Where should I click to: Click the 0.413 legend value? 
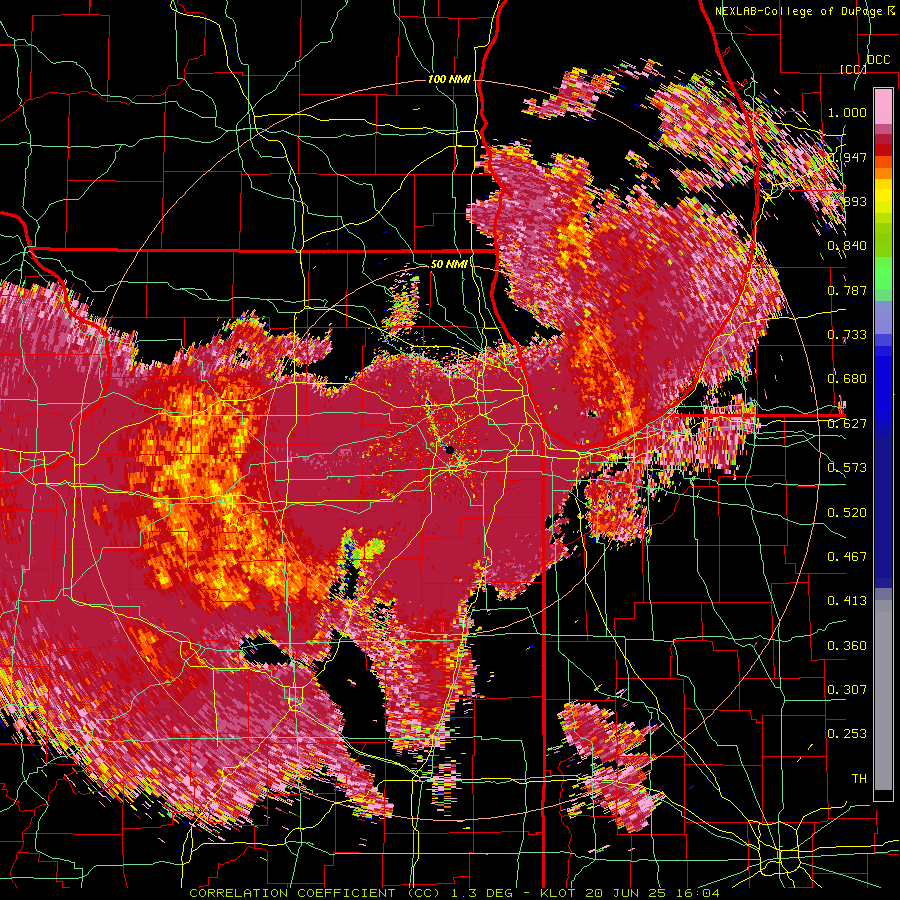tap(847, 601)
